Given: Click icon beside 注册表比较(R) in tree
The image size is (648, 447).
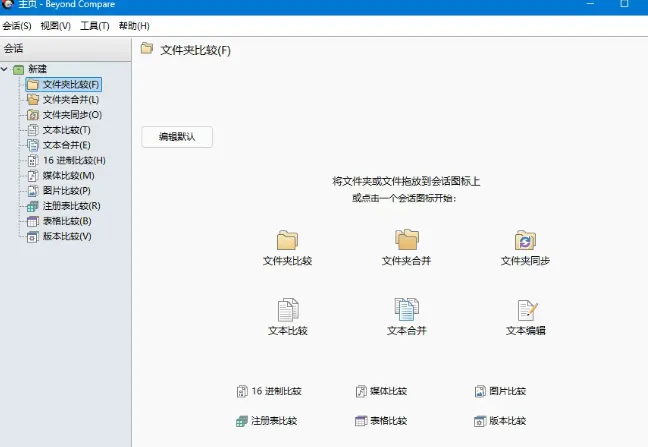Looking at the screenshot, I should pos(33,206).
